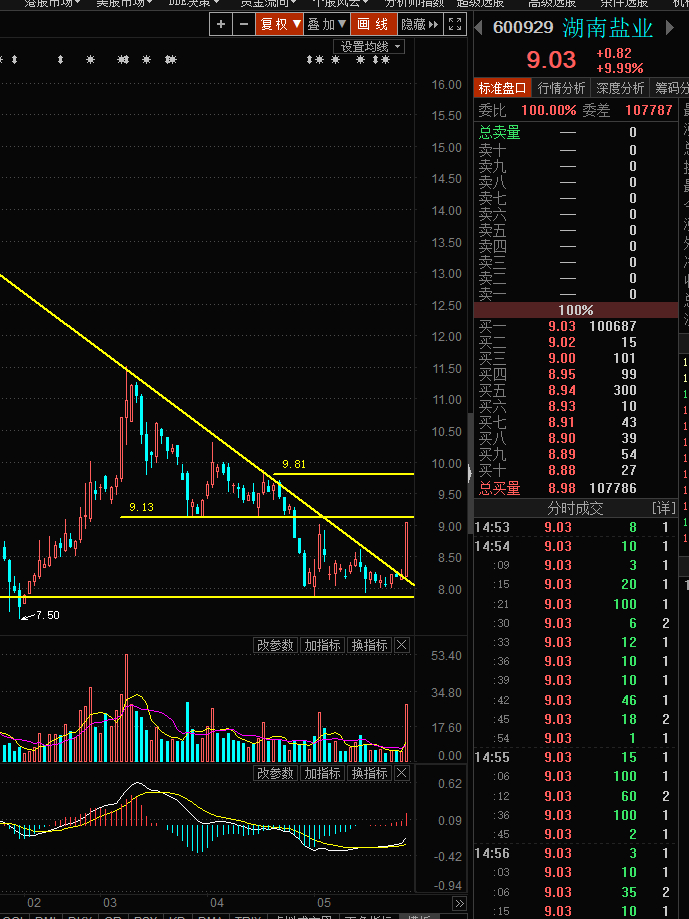Image resolution: width=689 pixels, height=919 pixels.
Task: Click the stock code 600929
Action: (x=523, y=27)
